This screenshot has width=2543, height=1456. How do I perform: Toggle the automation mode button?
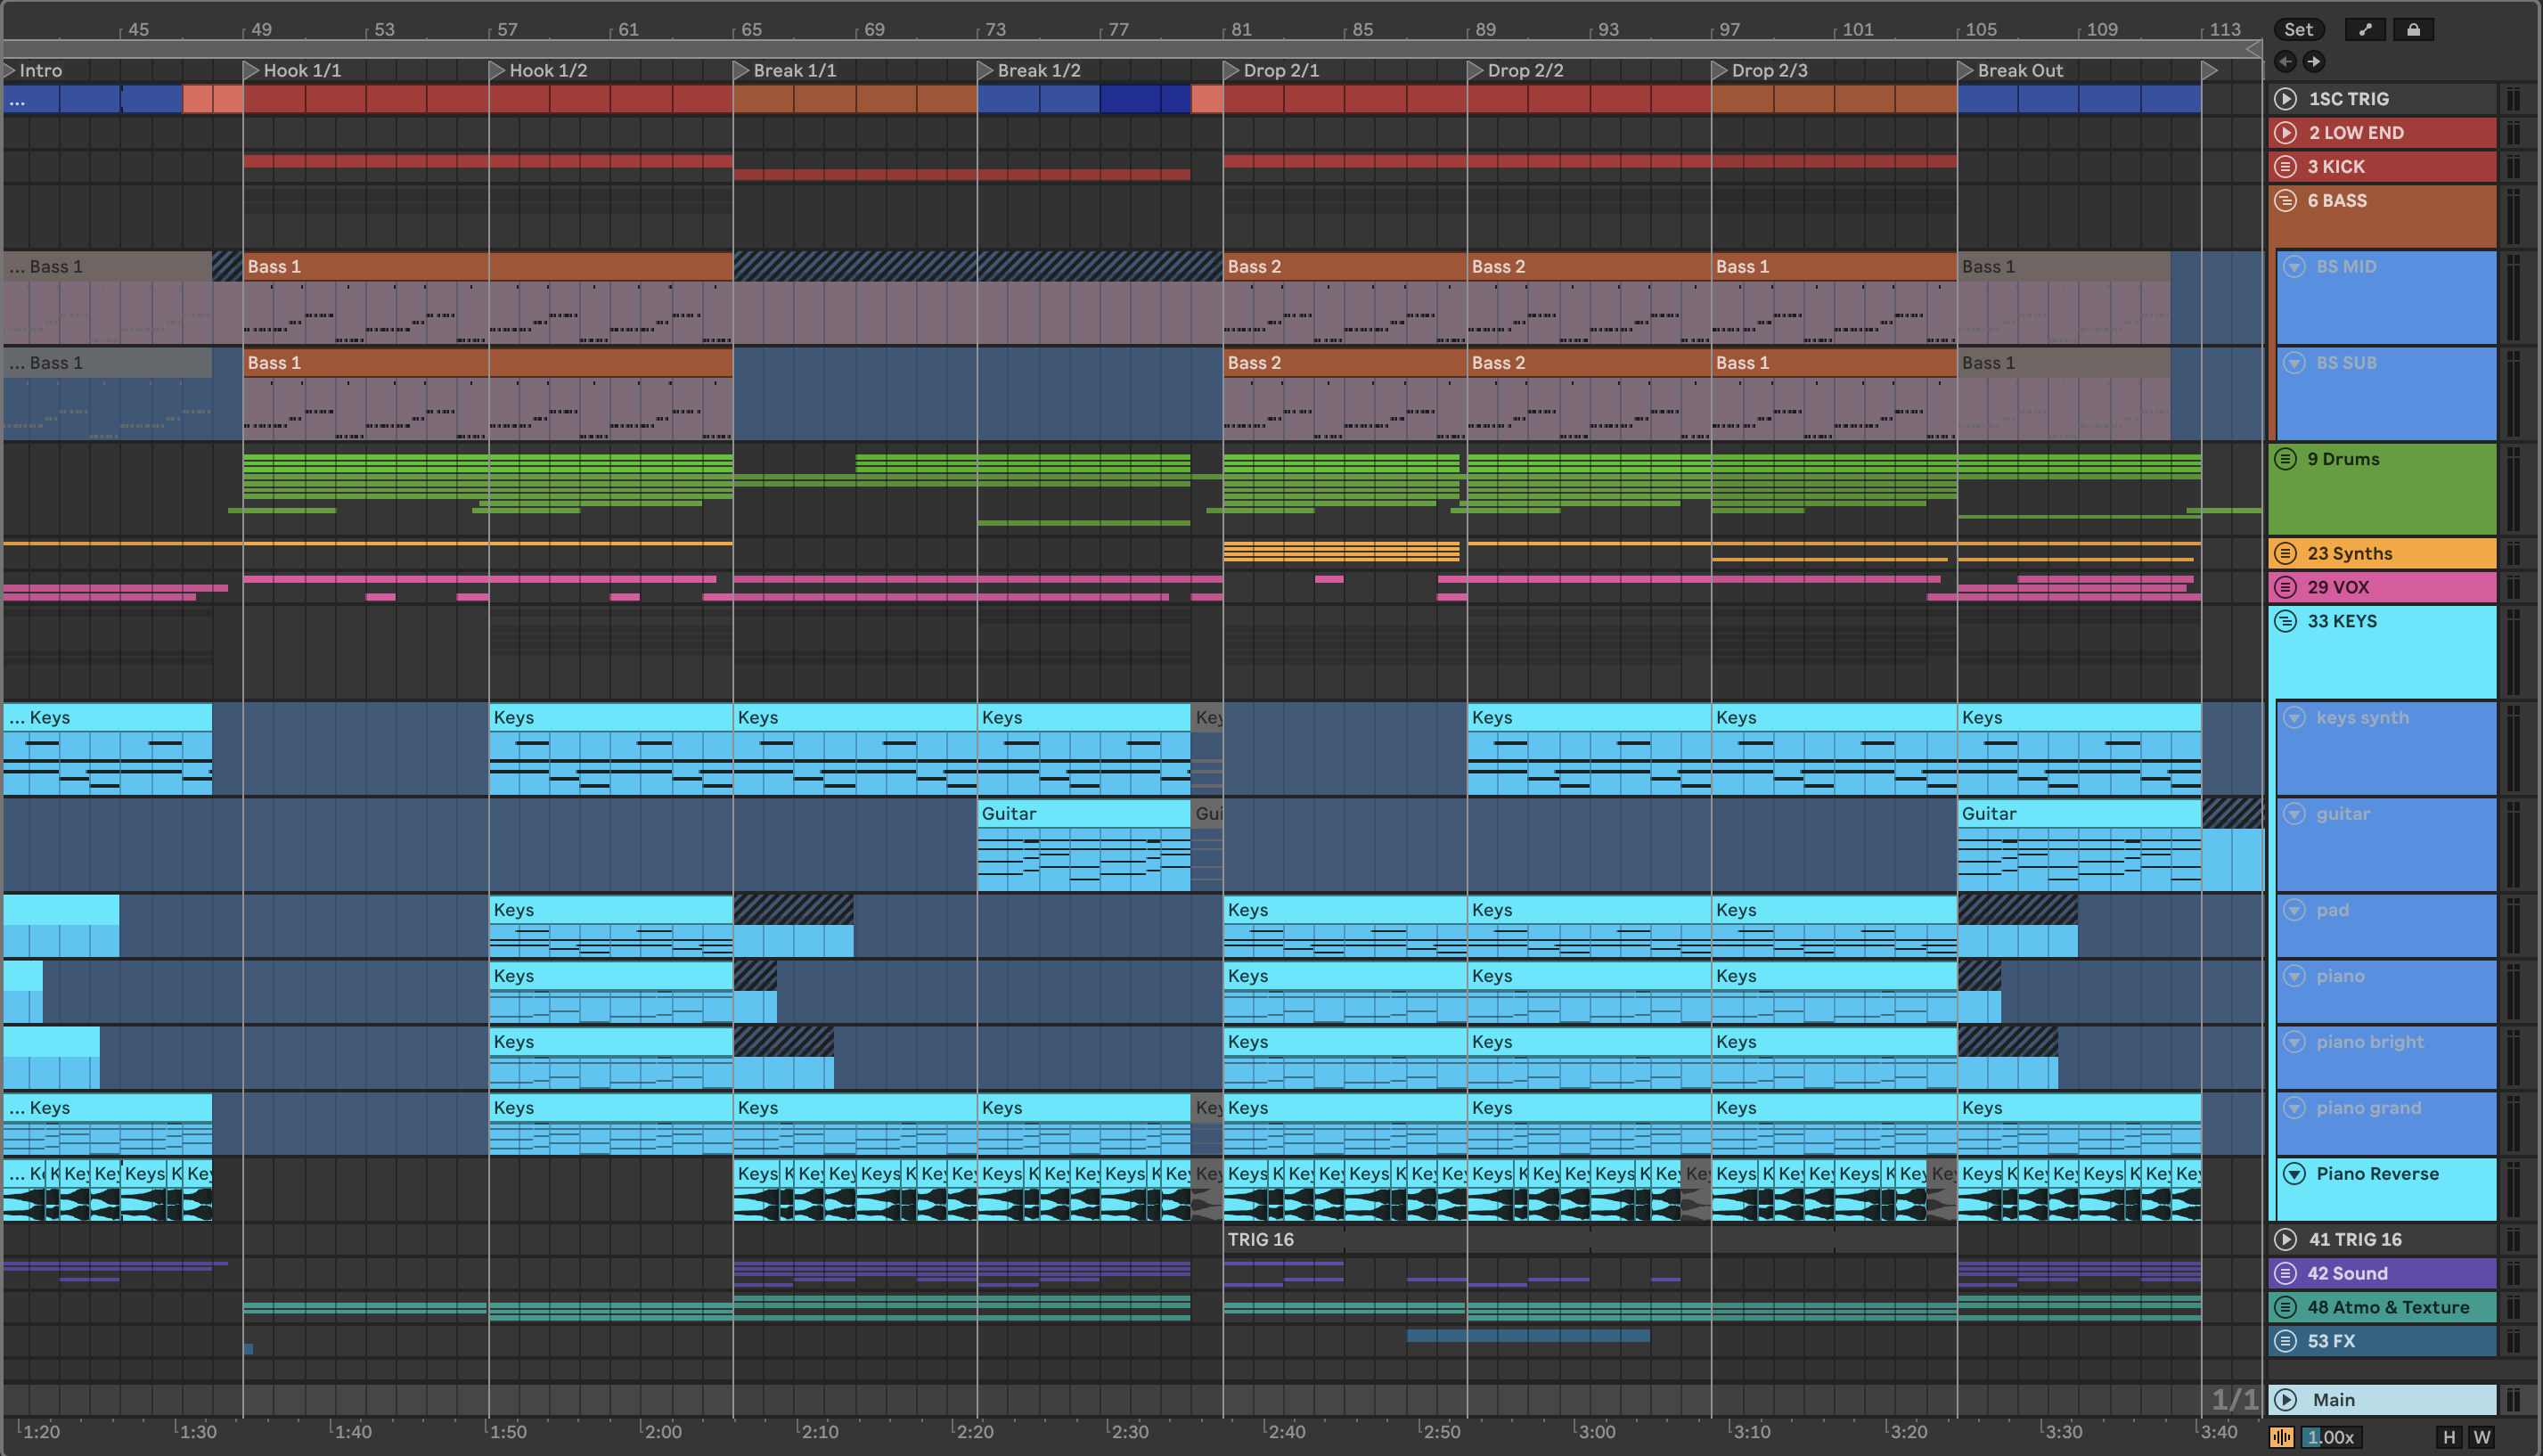tap(2365, 30)
